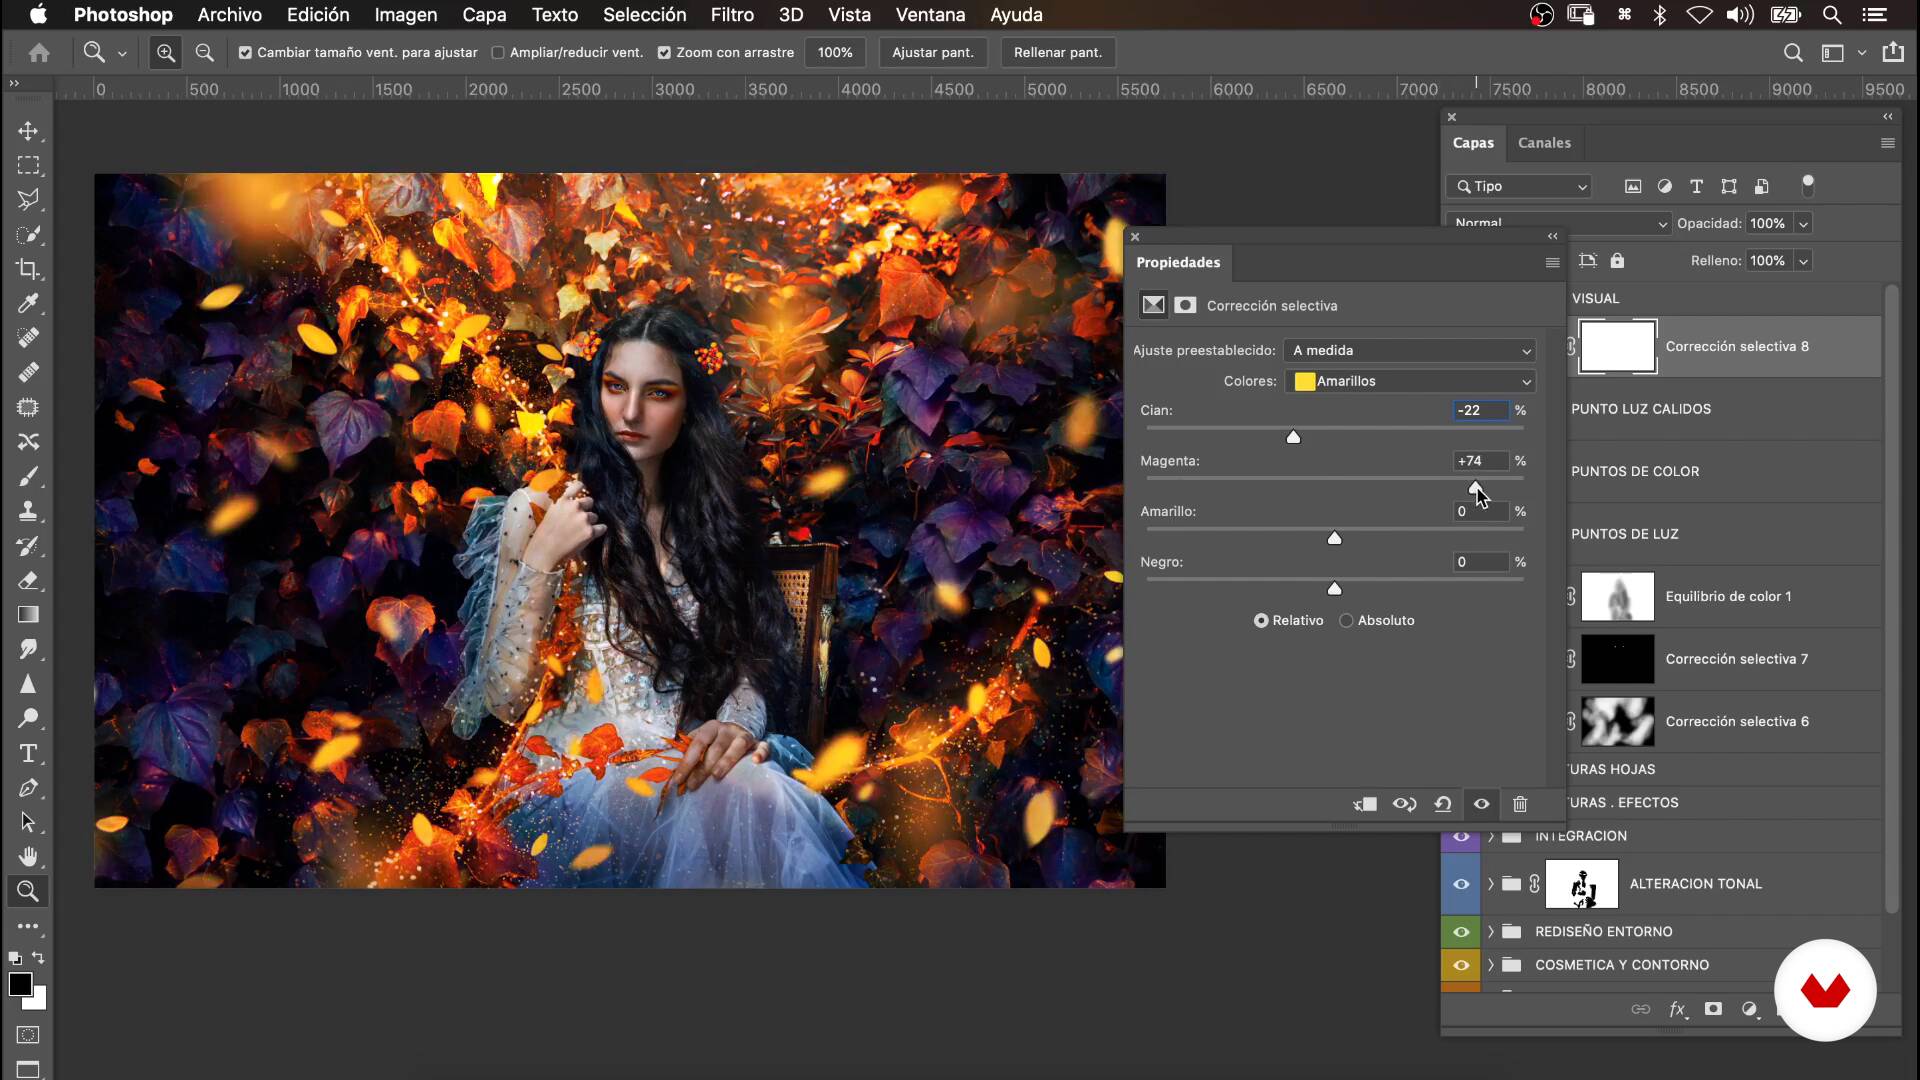This screenshot has height=1080, width=1920.
Task: Hide the ALTERACION TONAL group
Action: coord(1461,884)
